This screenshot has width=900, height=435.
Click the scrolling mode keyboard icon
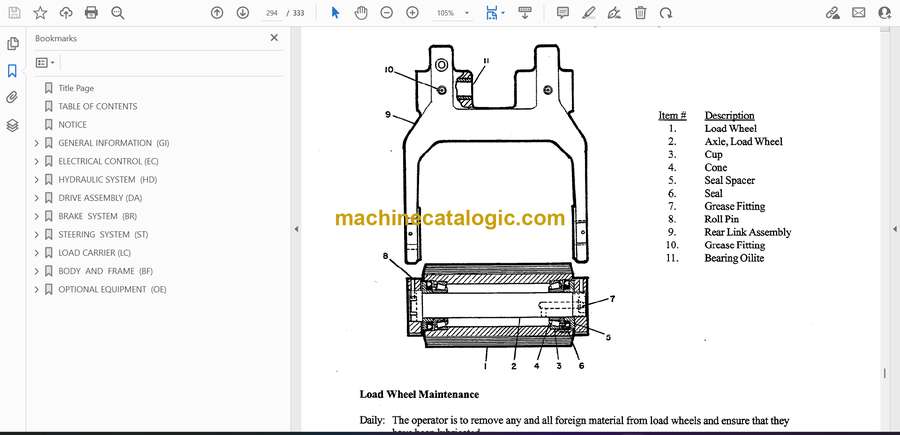coord(525,13)
